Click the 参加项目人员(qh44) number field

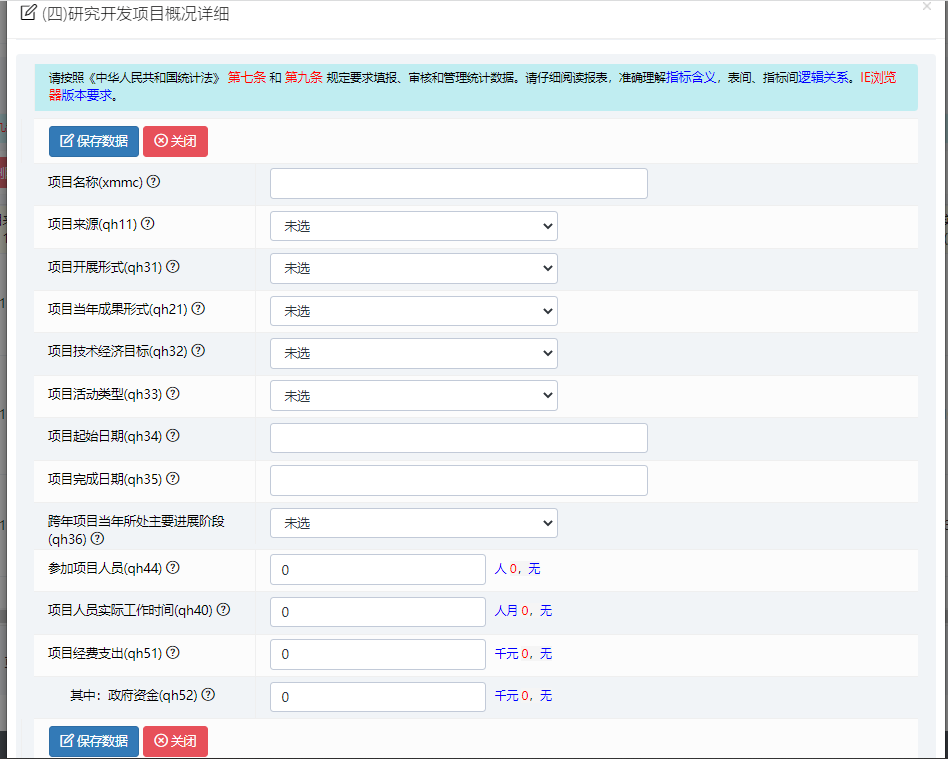tap(378, 570)
